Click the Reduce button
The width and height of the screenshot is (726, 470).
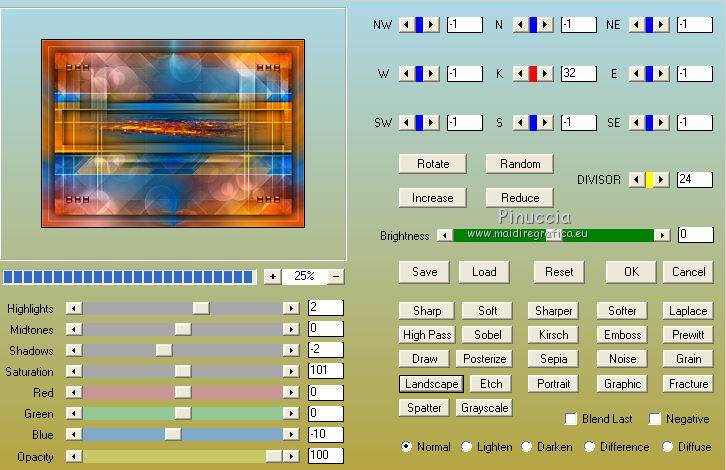click(519, 198)
